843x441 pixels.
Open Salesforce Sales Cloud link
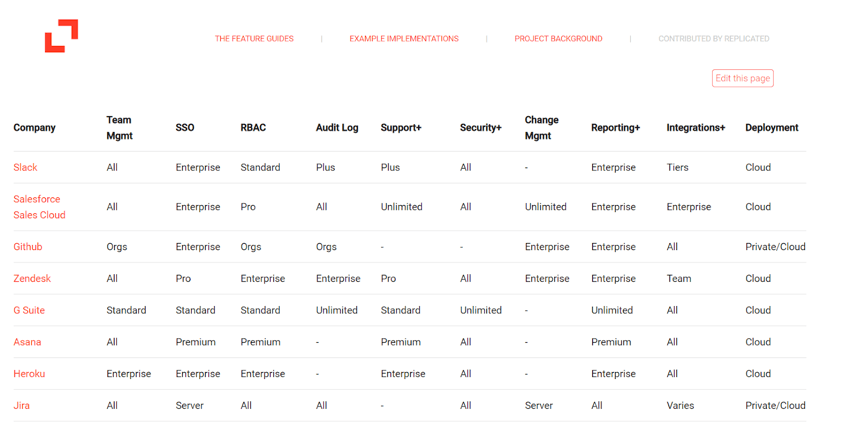(x=39, y=207)
